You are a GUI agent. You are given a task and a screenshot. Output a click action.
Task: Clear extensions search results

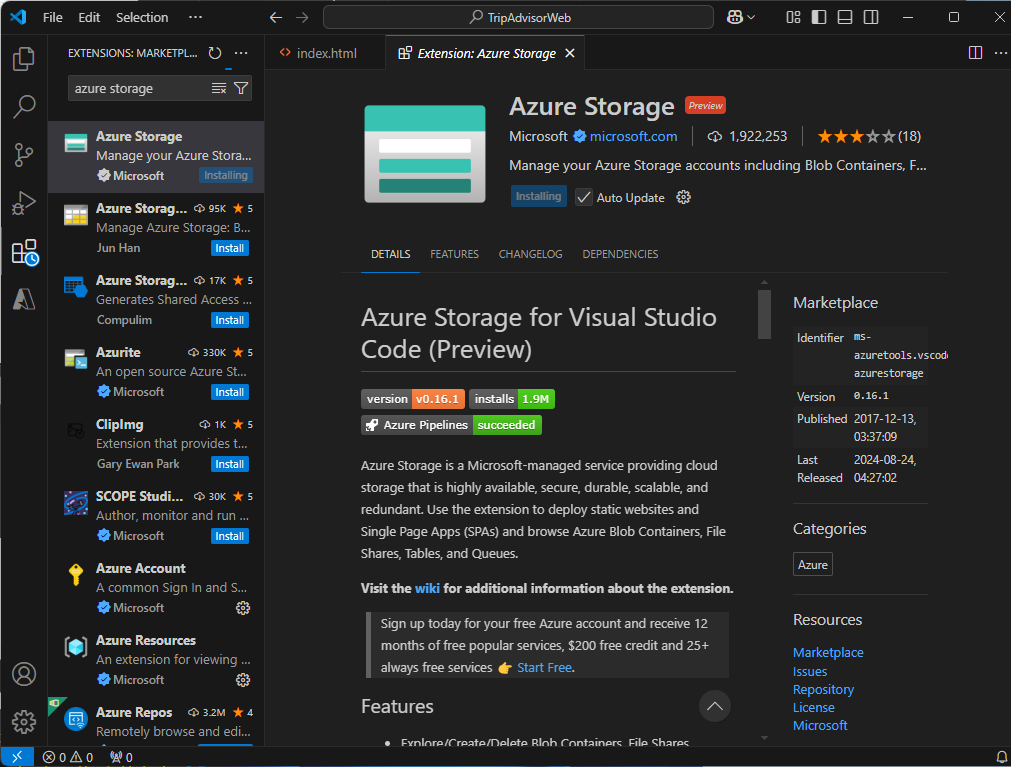[219, 88]
